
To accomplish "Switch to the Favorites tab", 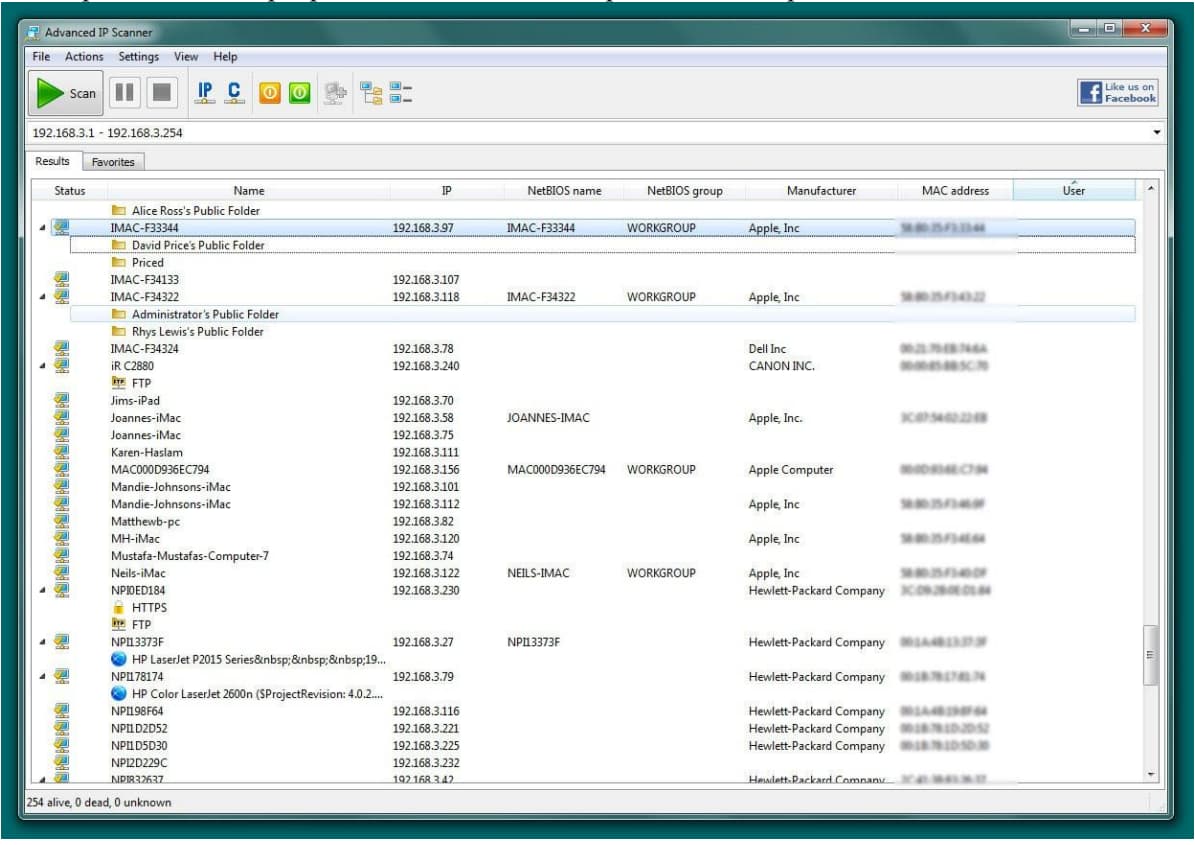I will pos(112,161).
